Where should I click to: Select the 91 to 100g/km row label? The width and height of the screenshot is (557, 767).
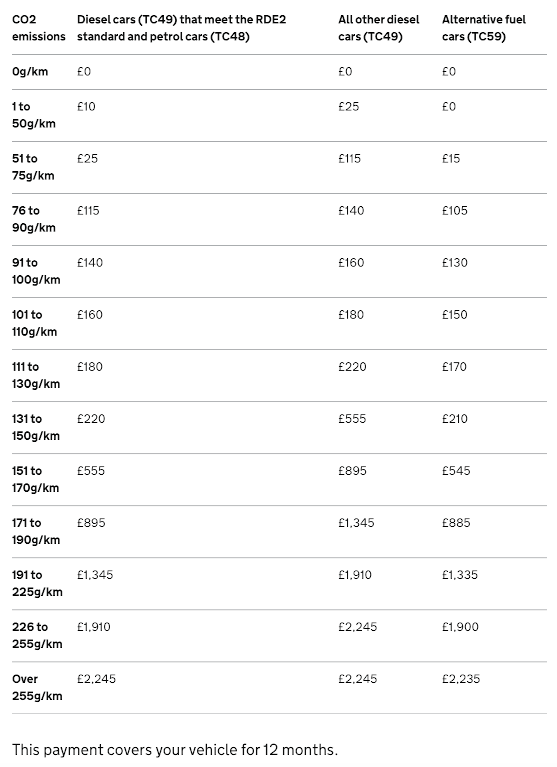pos(36,271)
